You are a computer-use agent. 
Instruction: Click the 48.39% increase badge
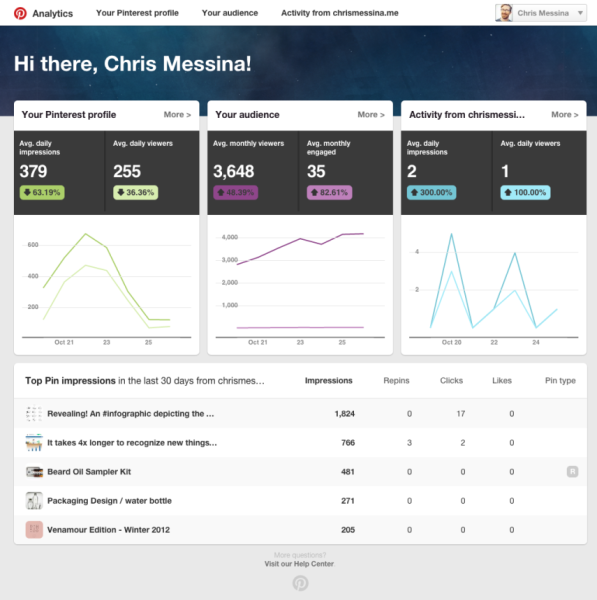[x=236, y=192]
